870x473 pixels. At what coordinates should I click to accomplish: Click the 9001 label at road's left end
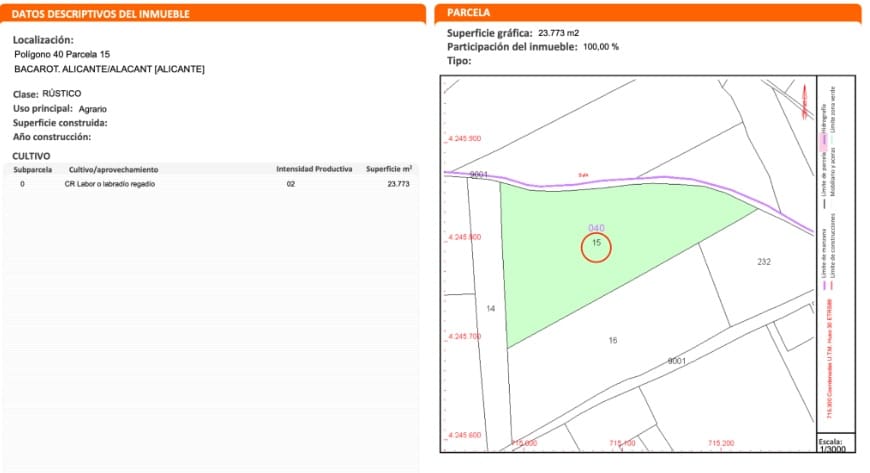478,175
